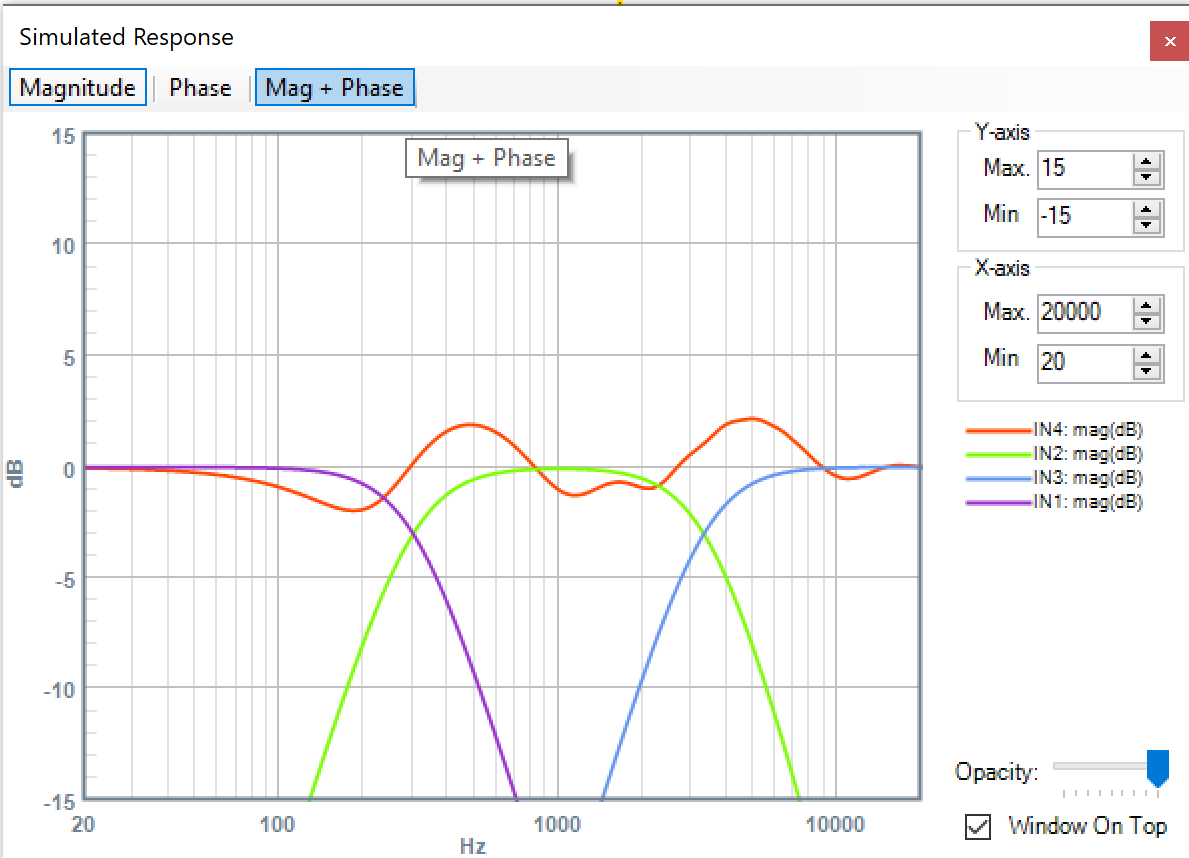Close the Simulated Response window
This screenshot has width=1189, height=858.
[x=1169, y=41]
